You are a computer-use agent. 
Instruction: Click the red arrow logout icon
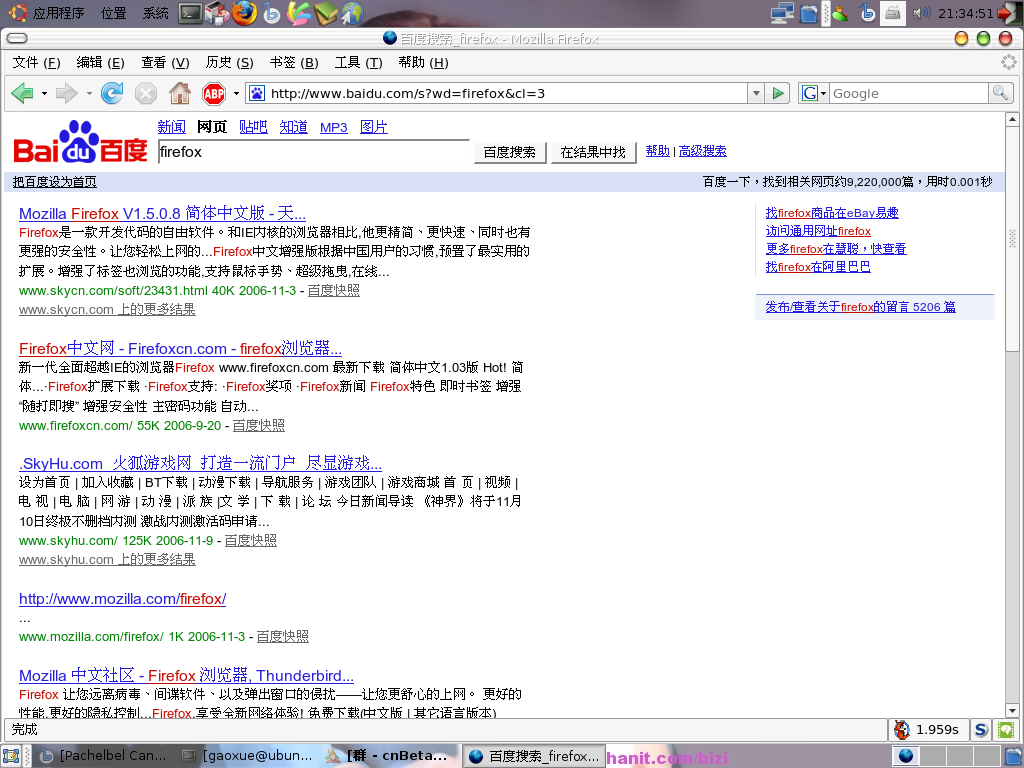1010,13
